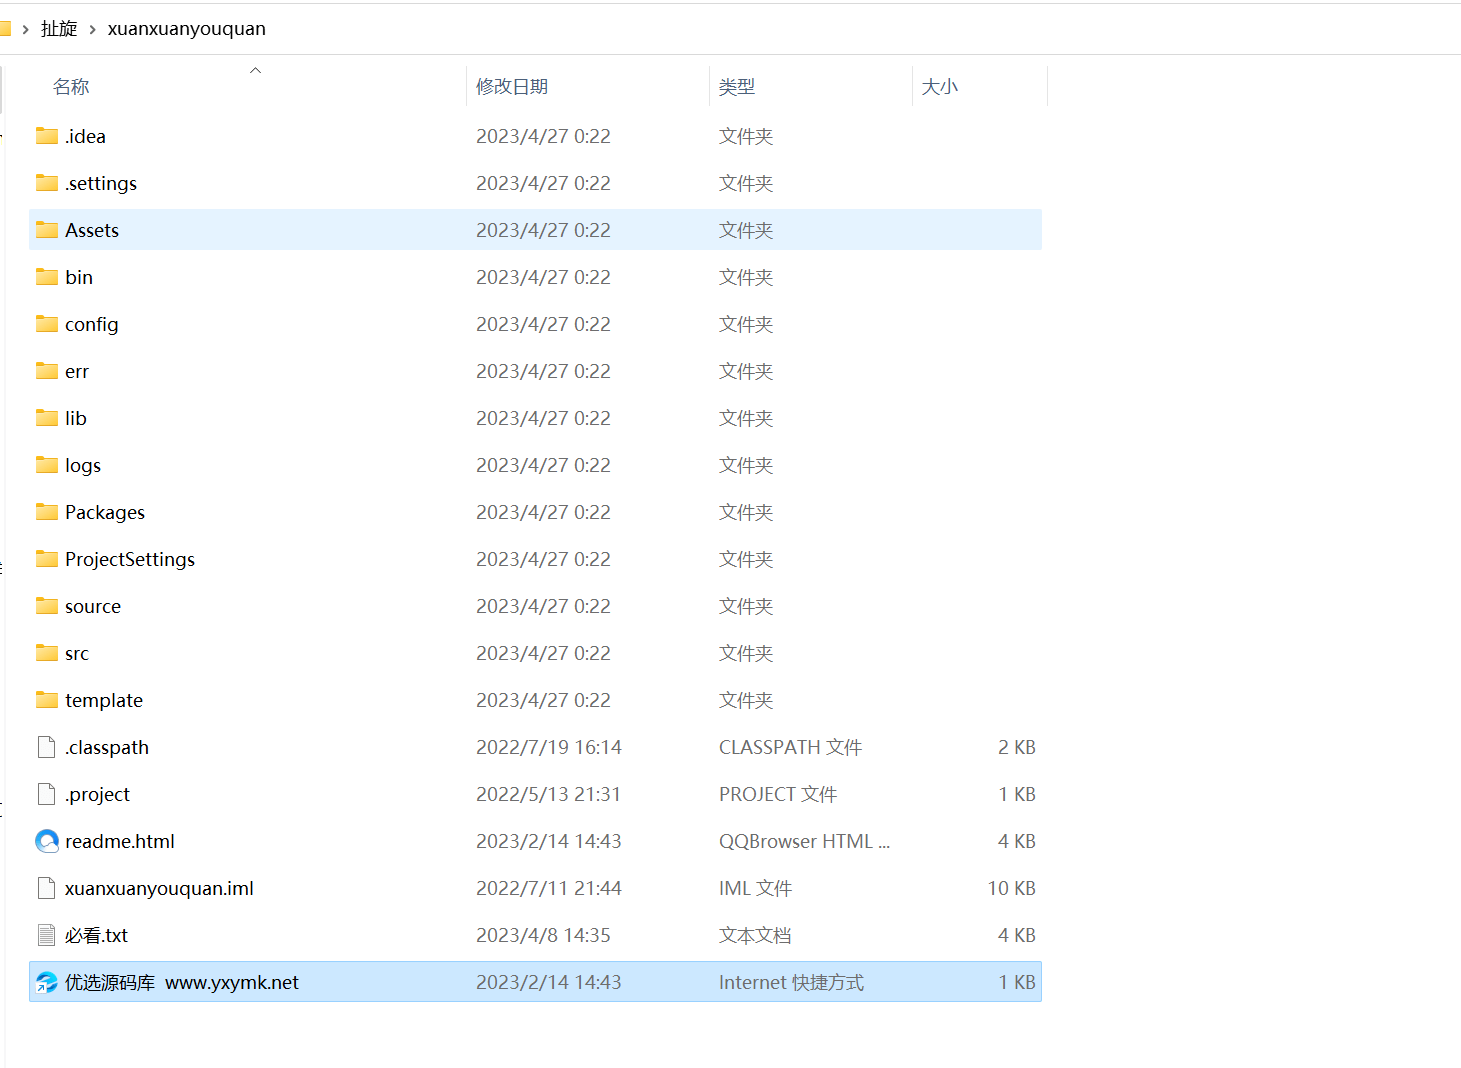Click the type CLASSPATH 文件

pyautogui.click(x=790, y=747)
